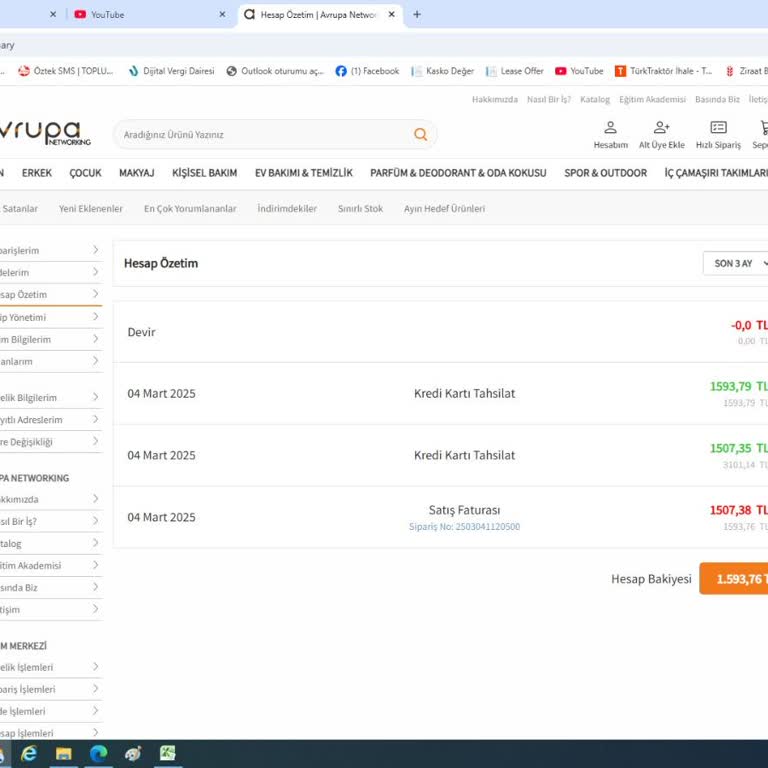Click the Alt Üye Ekle icon
The width and height of the screenshot is (768, 768).
661,135
